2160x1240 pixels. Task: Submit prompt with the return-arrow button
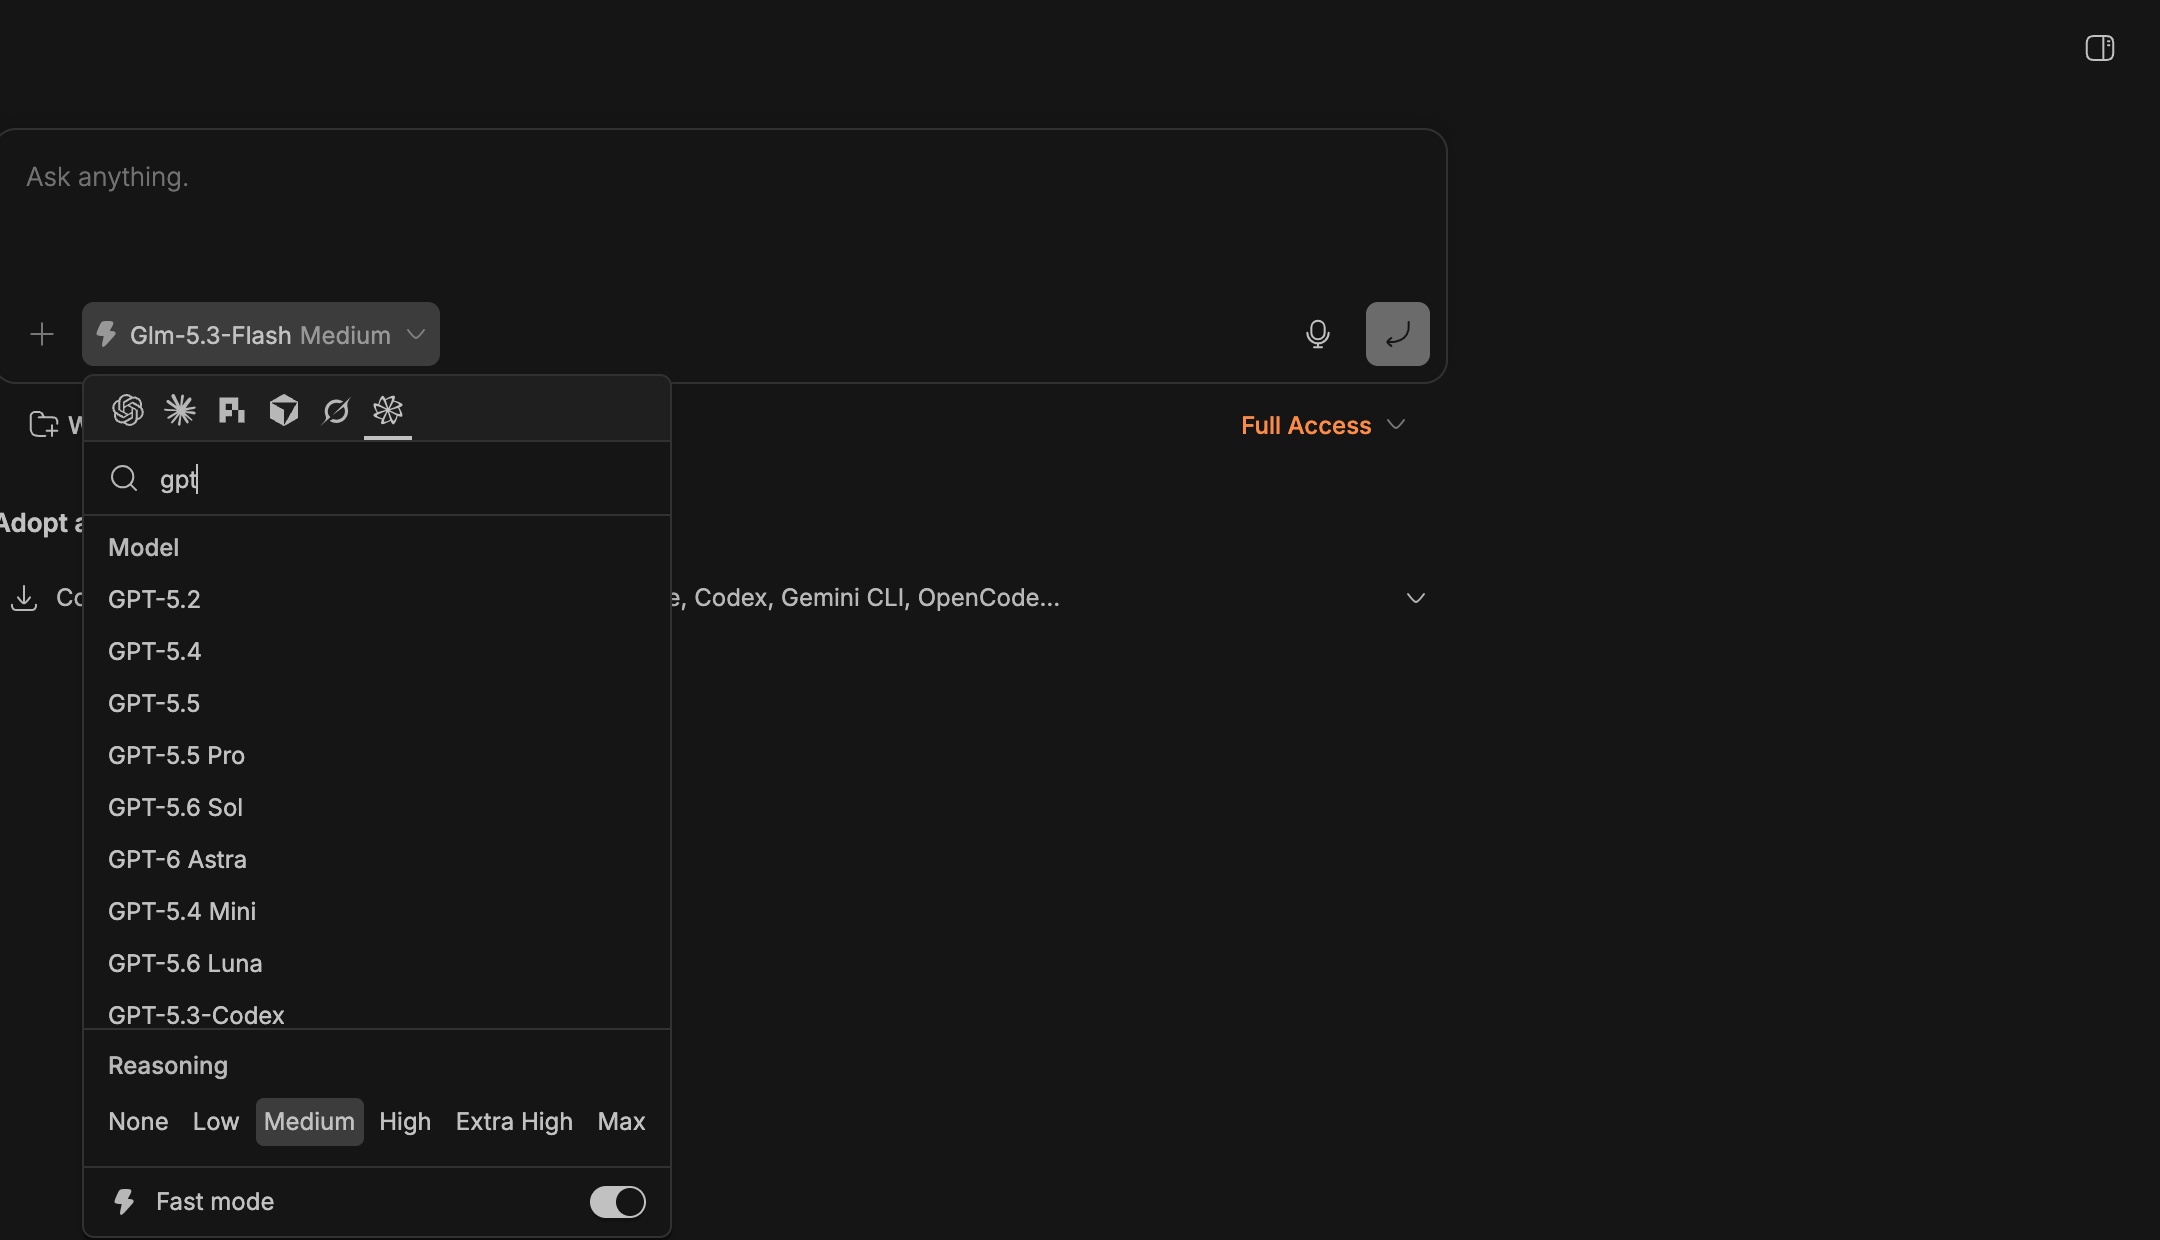tap(1398, 334)
